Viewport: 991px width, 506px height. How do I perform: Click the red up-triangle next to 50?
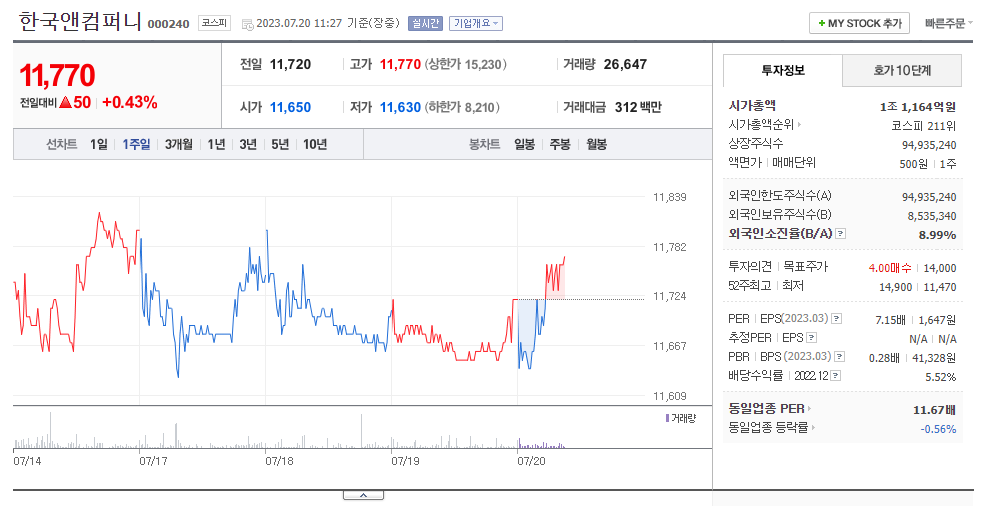66,102
